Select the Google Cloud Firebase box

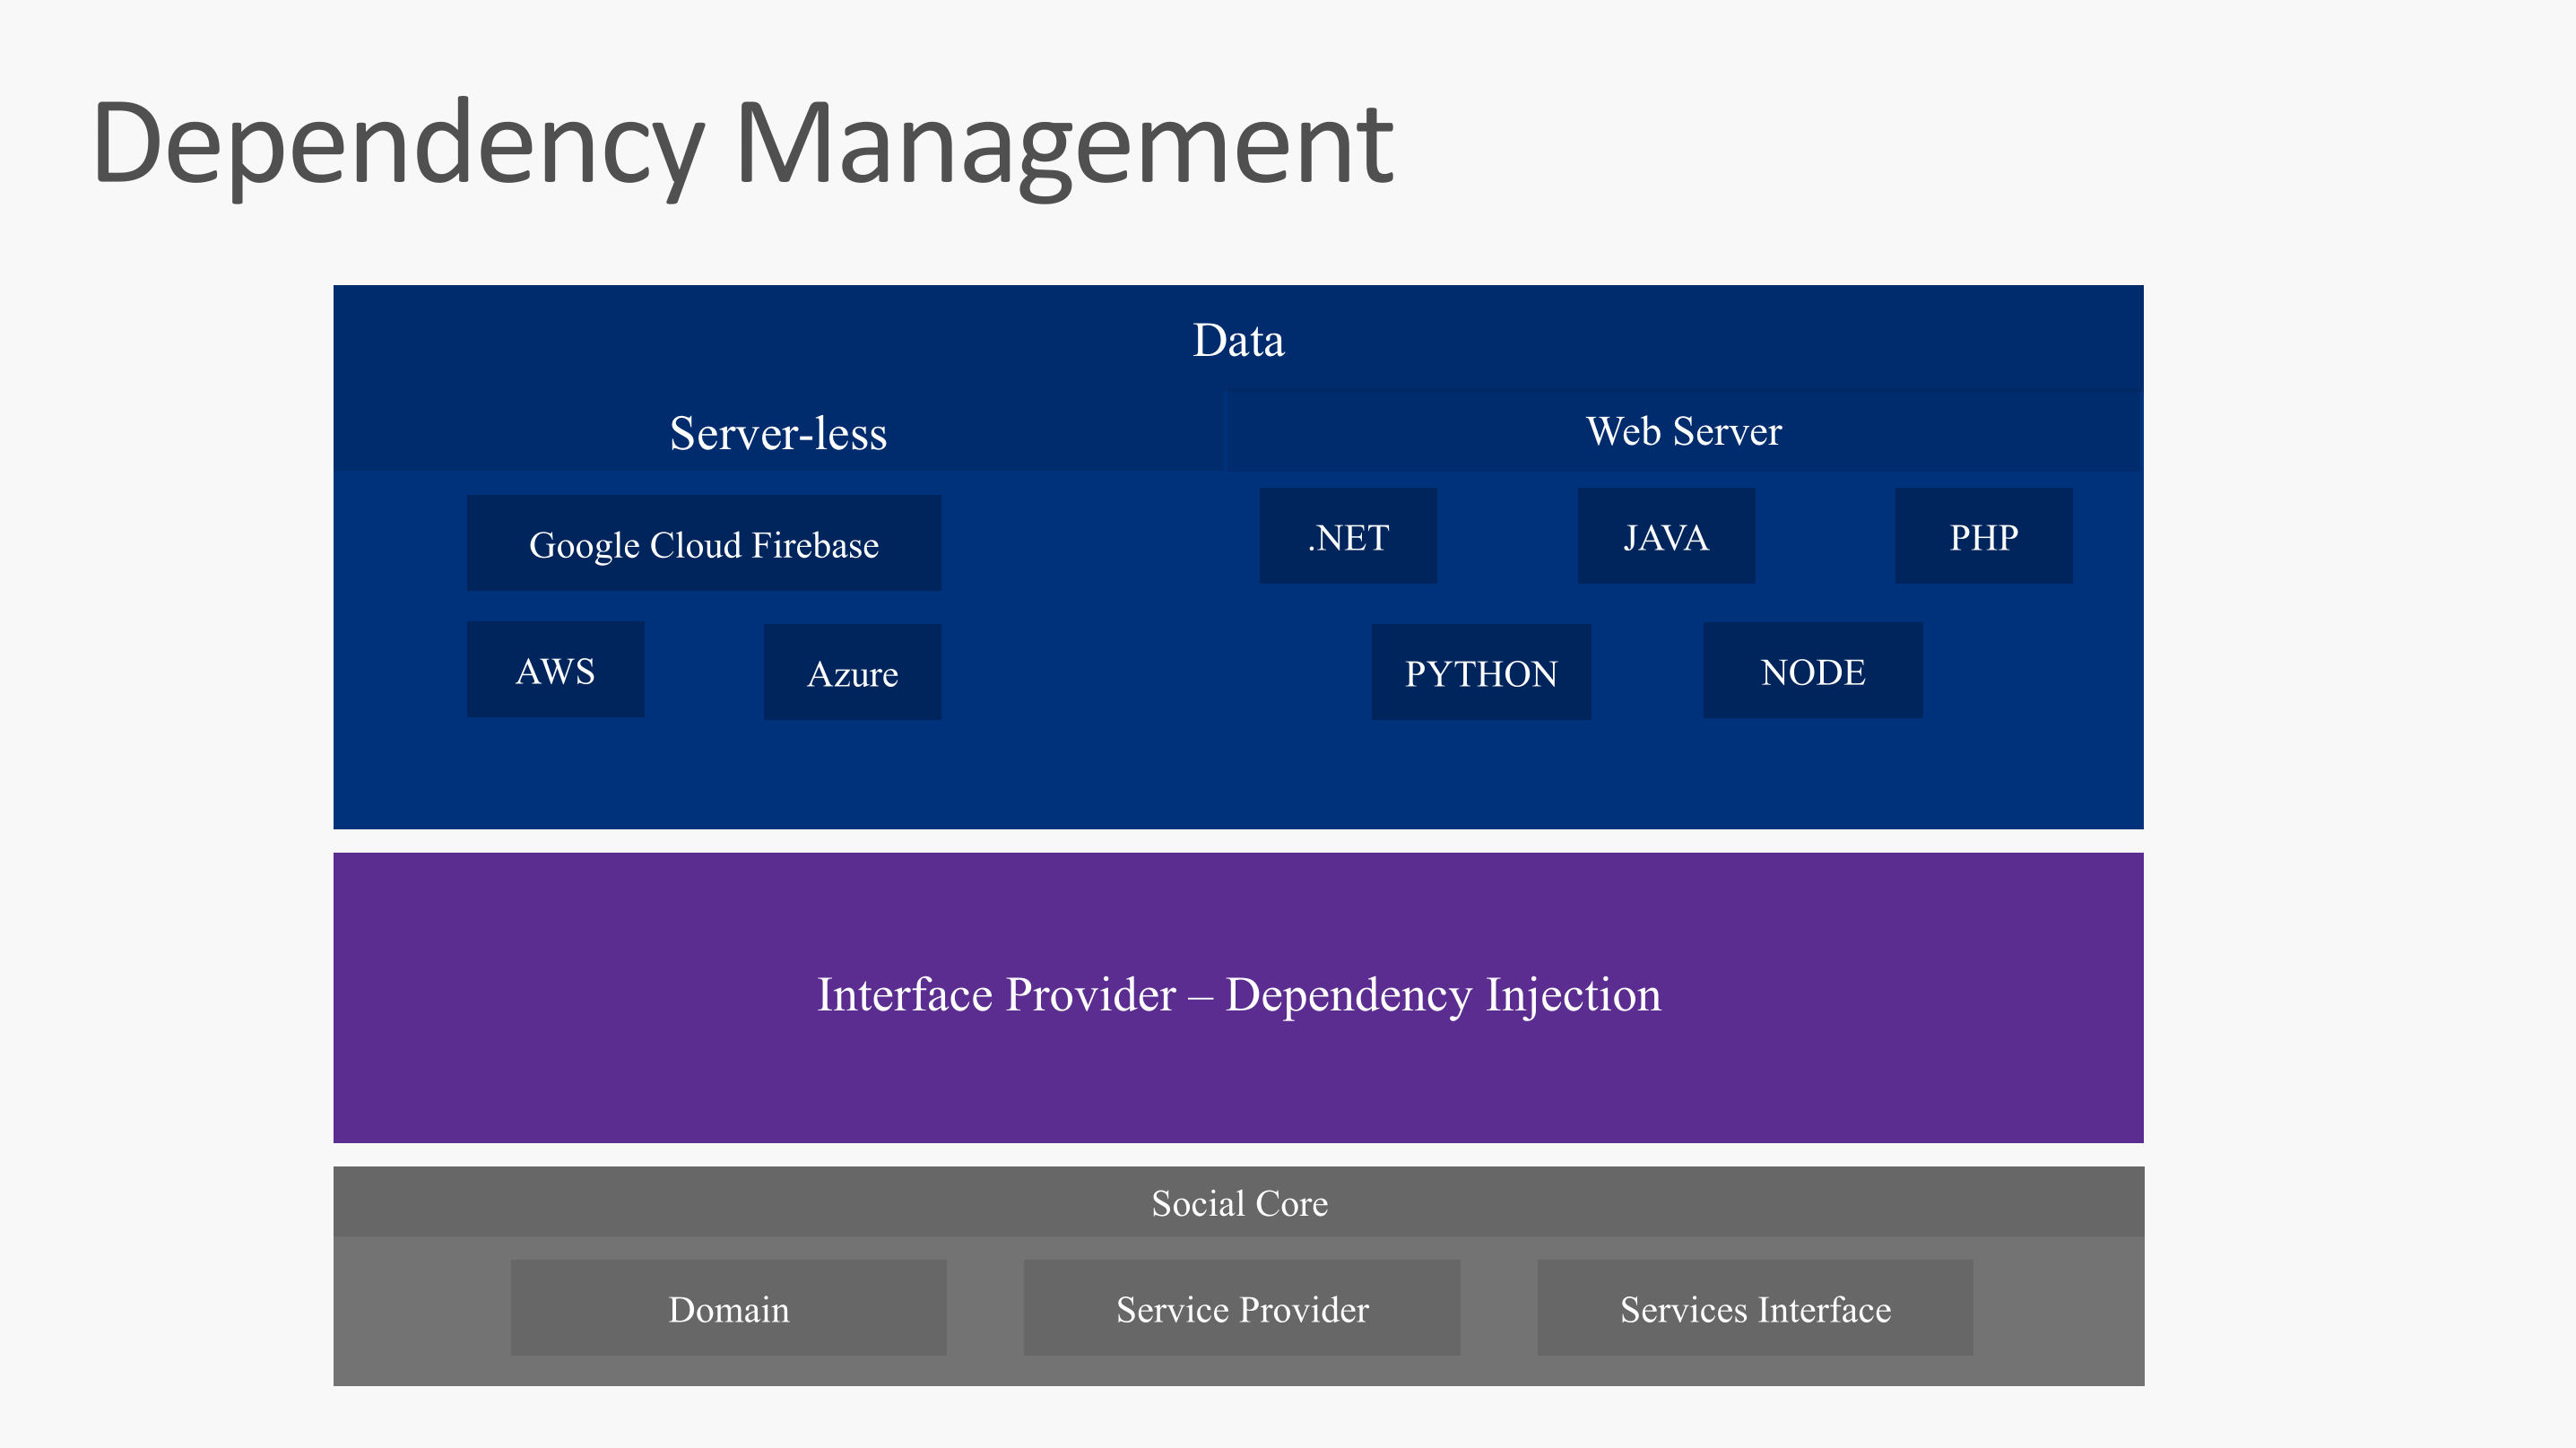(703, 544)
